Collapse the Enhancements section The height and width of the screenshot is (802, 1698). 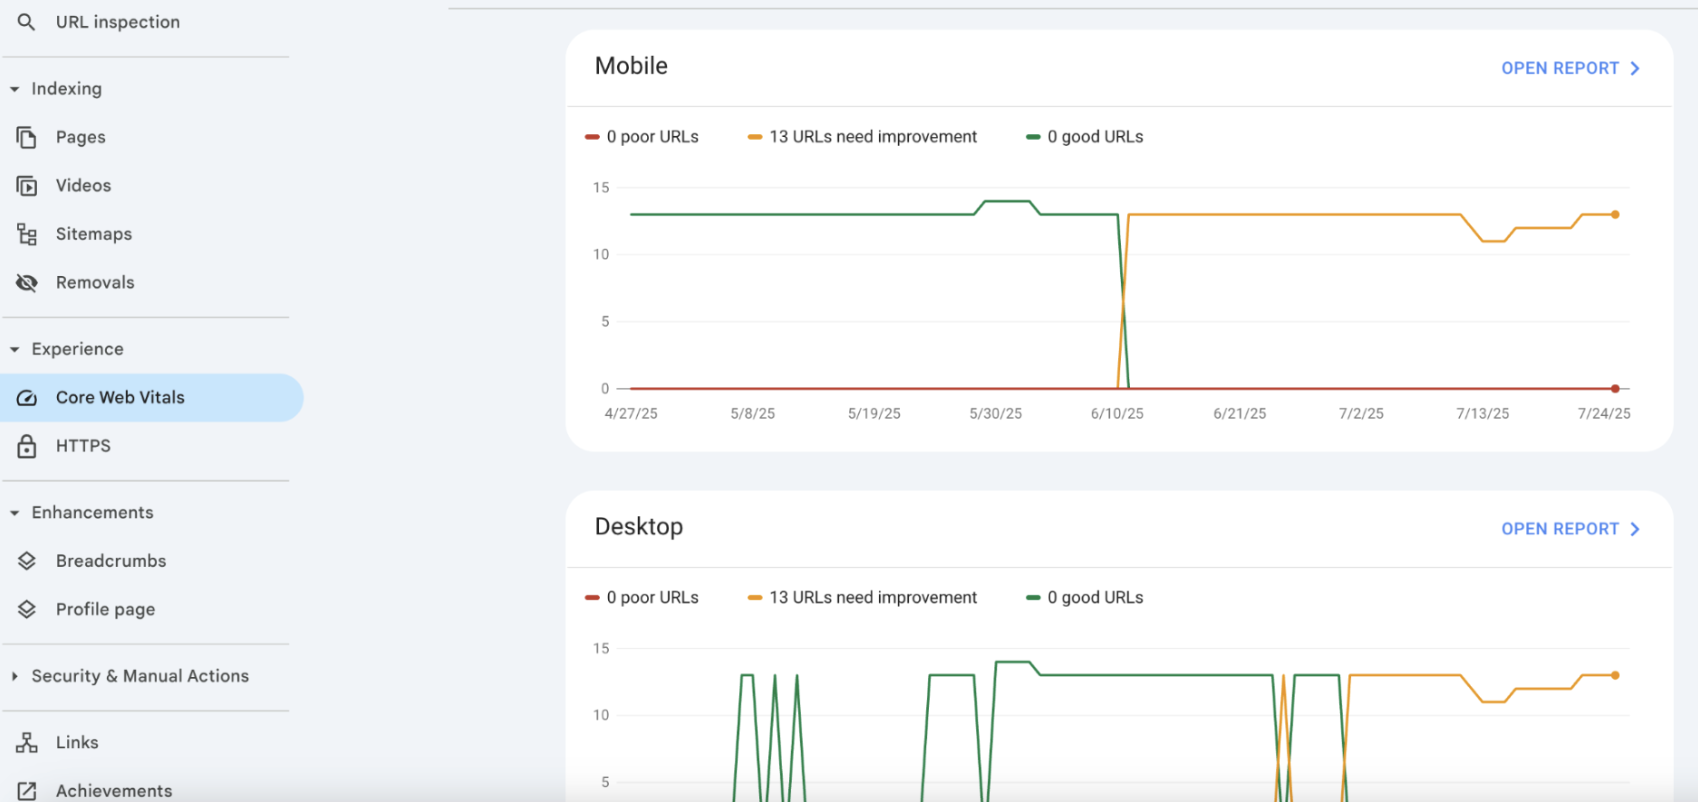[x=15, y=513]
